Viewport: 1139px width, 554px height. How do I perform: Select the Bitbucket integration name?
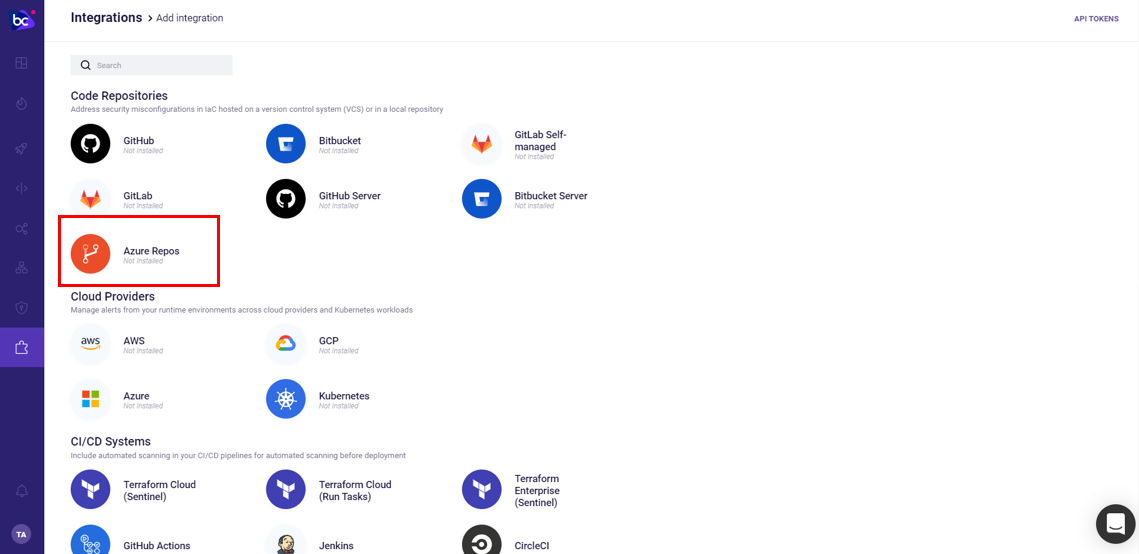340,140
